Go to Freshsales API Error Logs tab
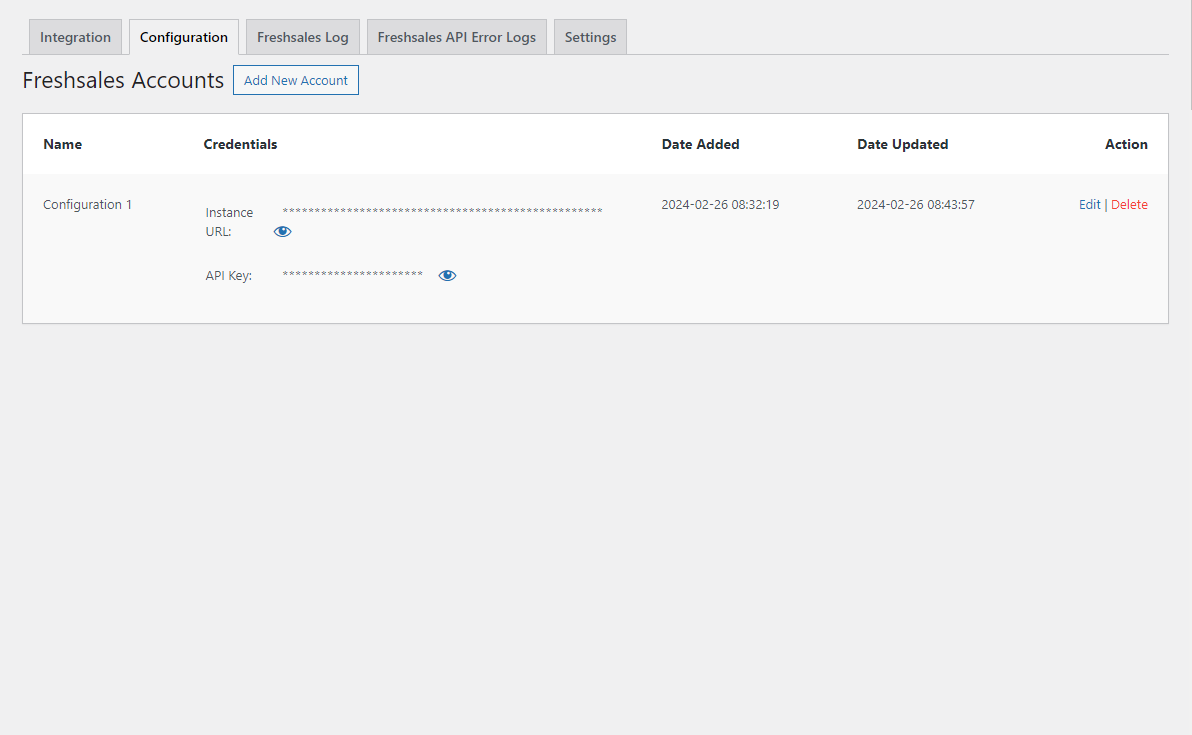Screen dimensions: 1192x735 (457, 37)
